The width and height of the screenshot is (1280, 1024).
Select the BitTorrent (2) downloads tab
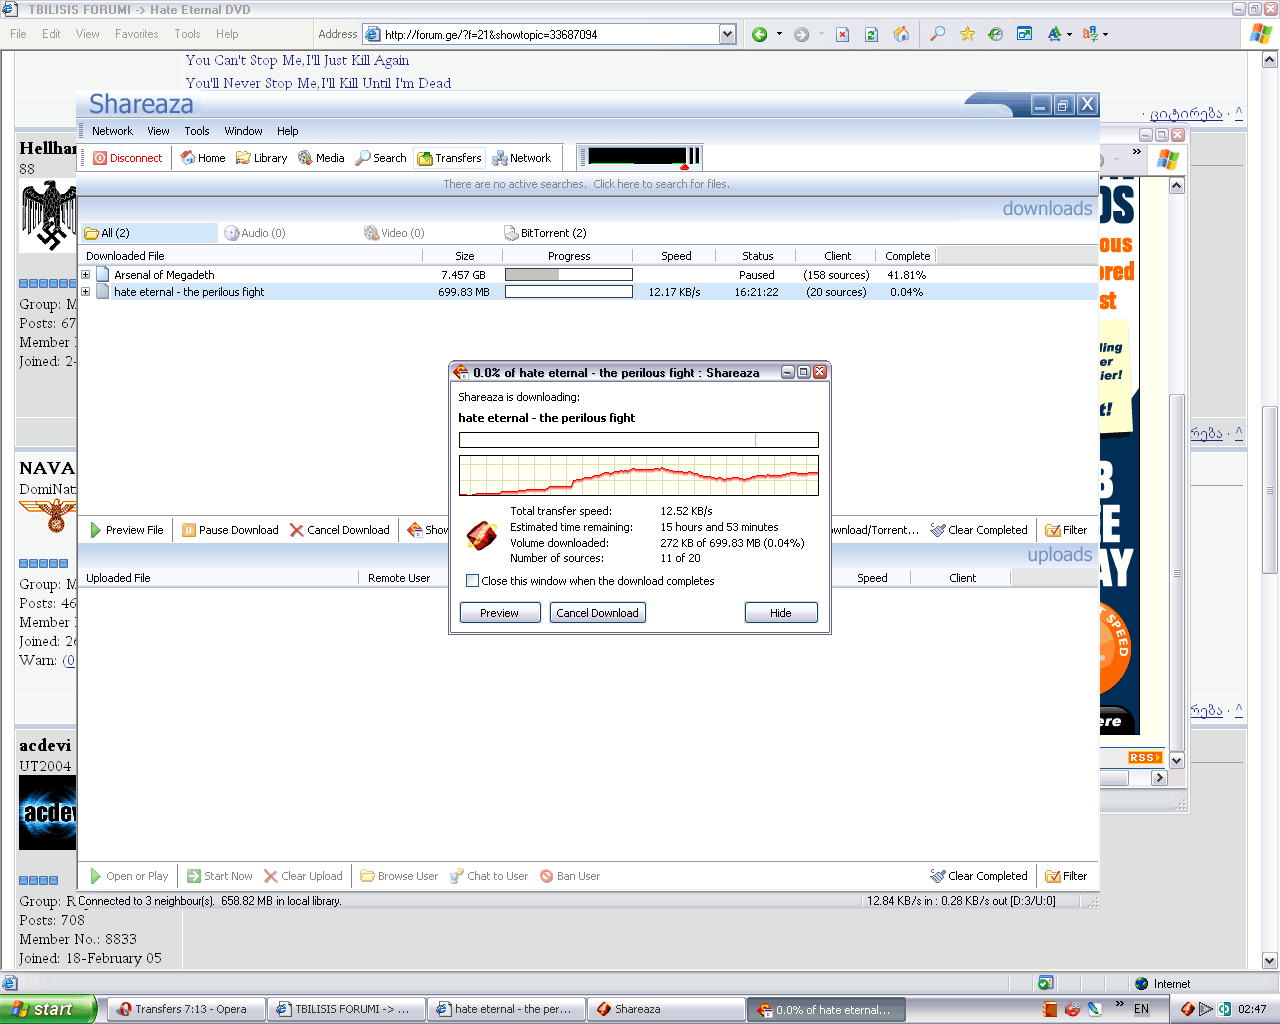pyautogui.click(x=545, y=233)
